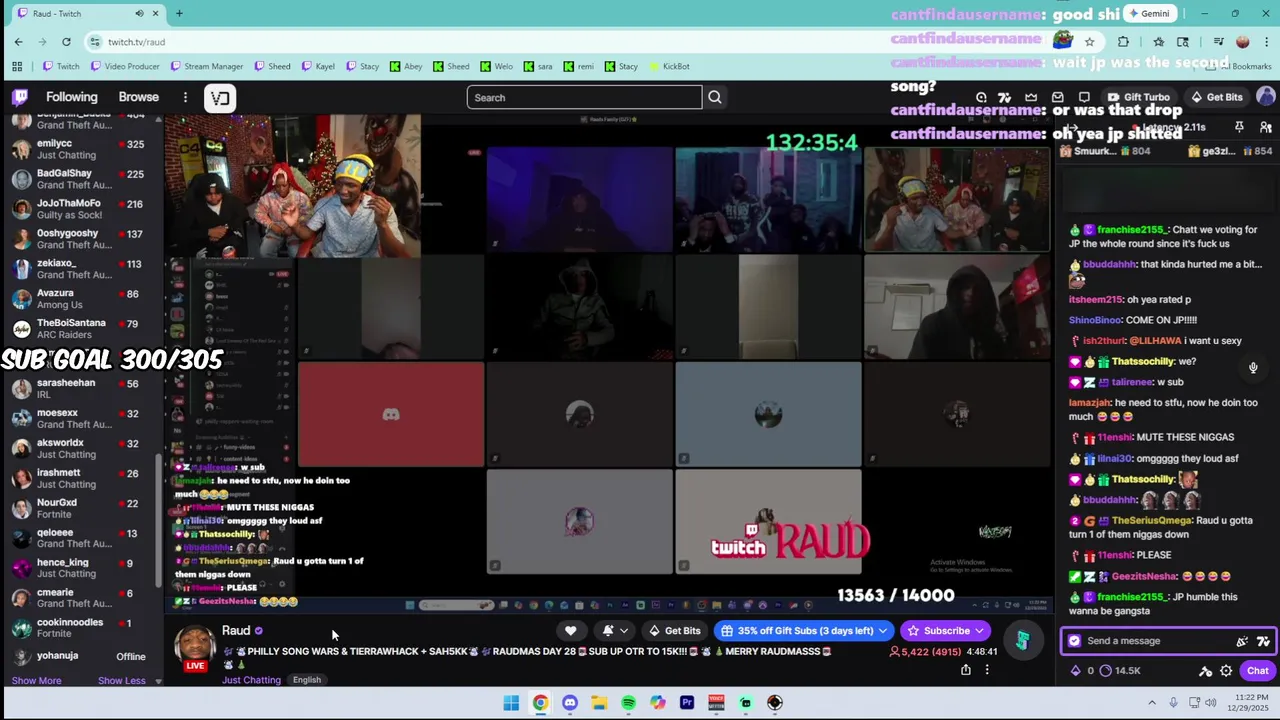Click Show More in followed channels
Image resolution: width=1280 pixels, height=720 pixels.
click(36, 680)
